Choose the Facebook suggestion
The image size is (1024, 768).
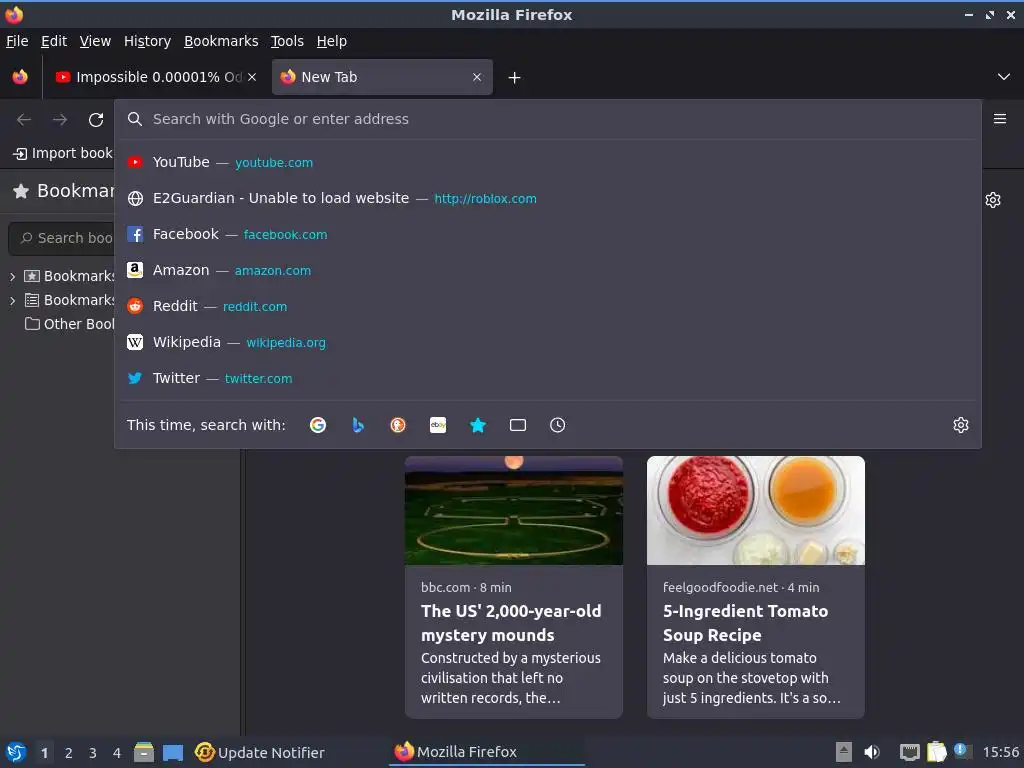pos(548,234)
